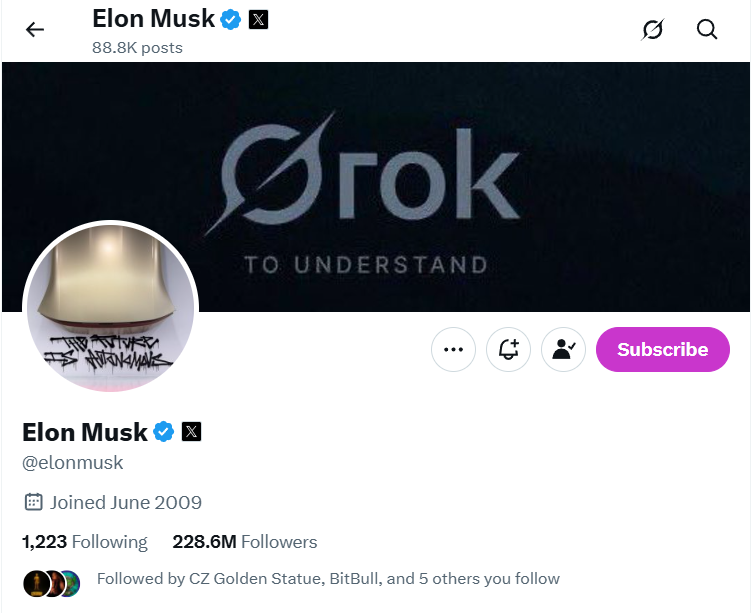751x613 pixels.
Task: Toggle the following person-check button
Action: coord(563,350)
